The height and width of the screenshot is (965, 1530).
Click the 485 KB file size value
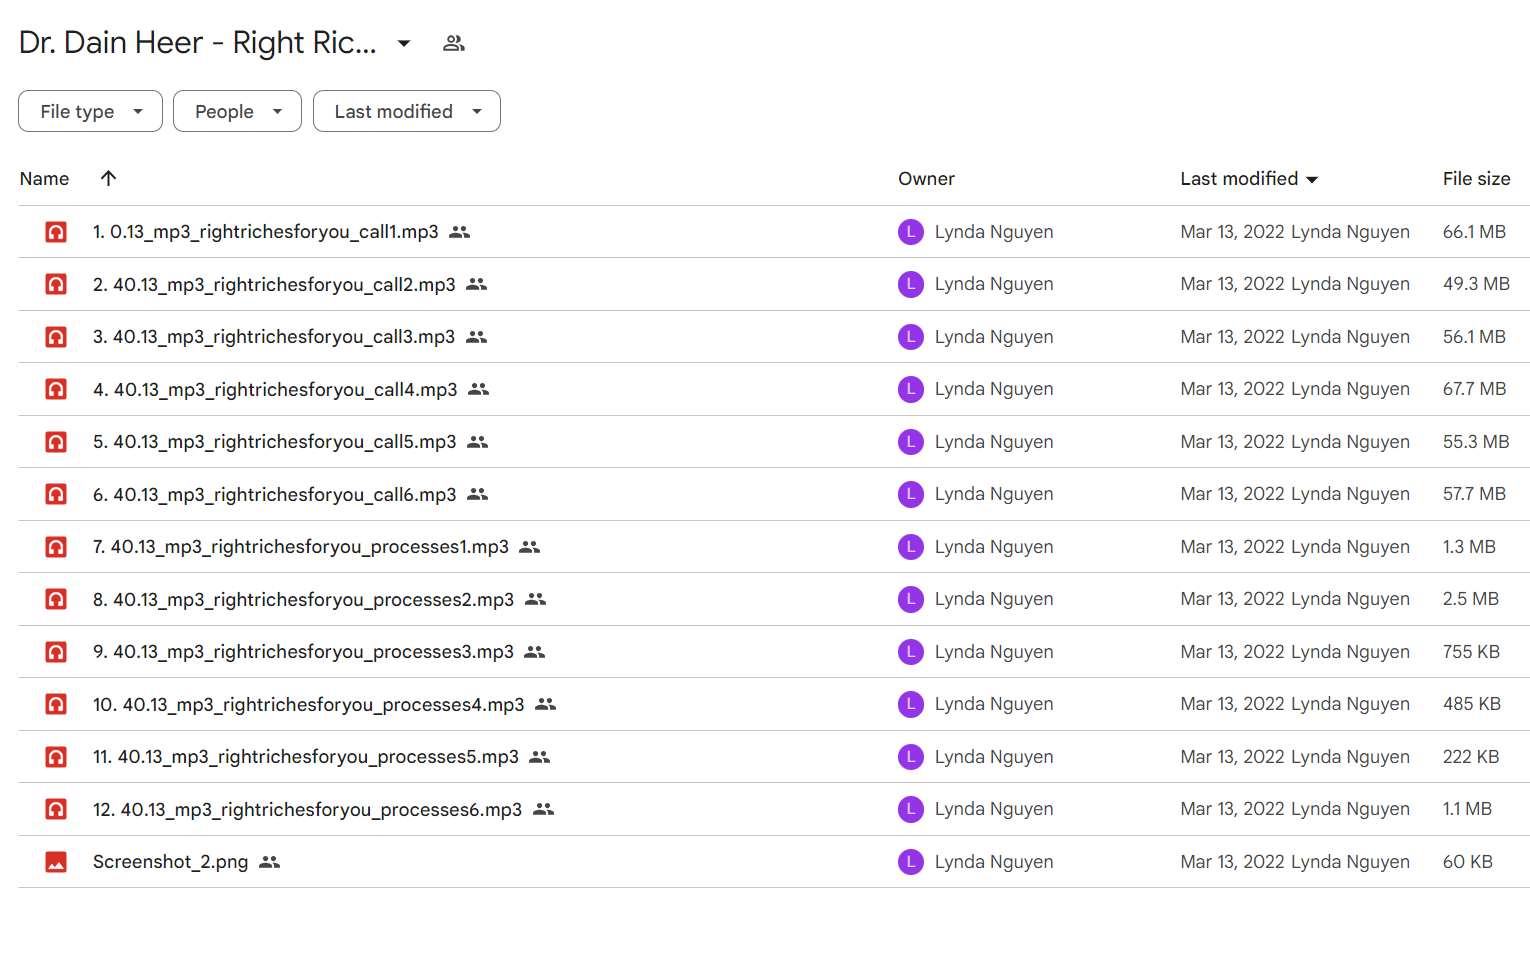click(x=1472, y=704)
